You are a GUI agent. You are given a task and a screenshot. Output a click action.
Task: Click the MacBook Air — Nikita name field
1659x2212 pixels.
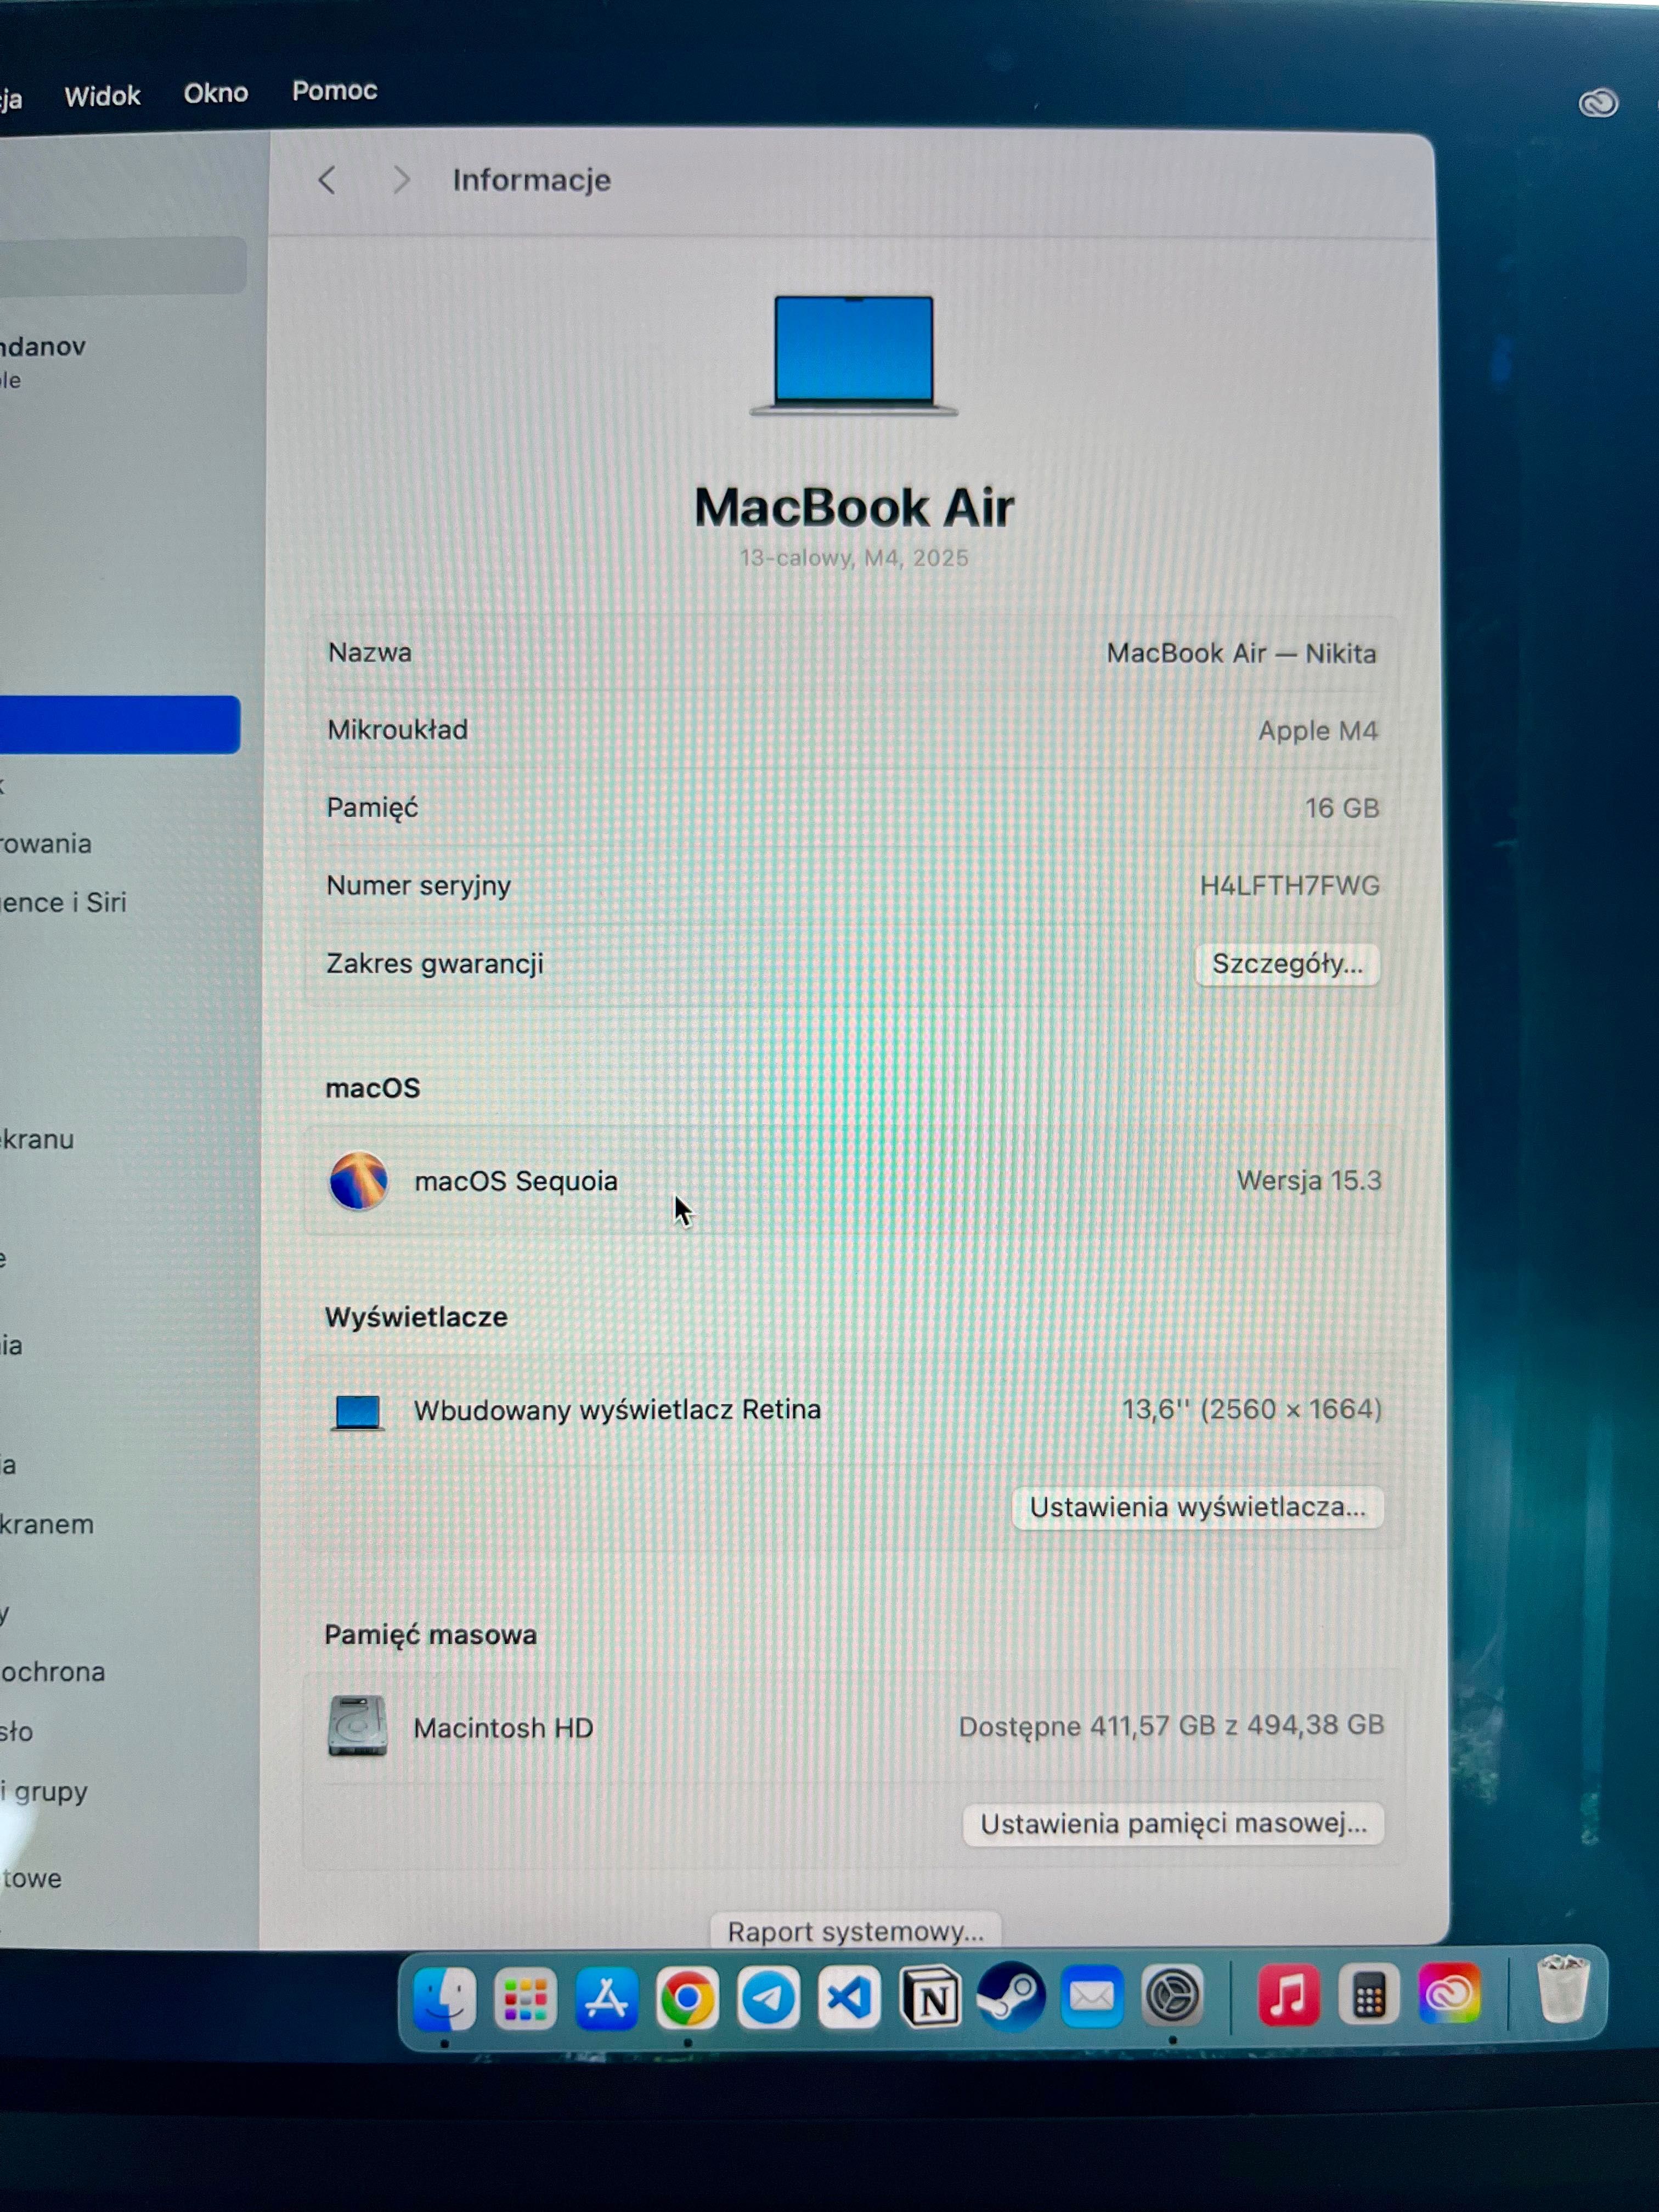[1241, 654]
